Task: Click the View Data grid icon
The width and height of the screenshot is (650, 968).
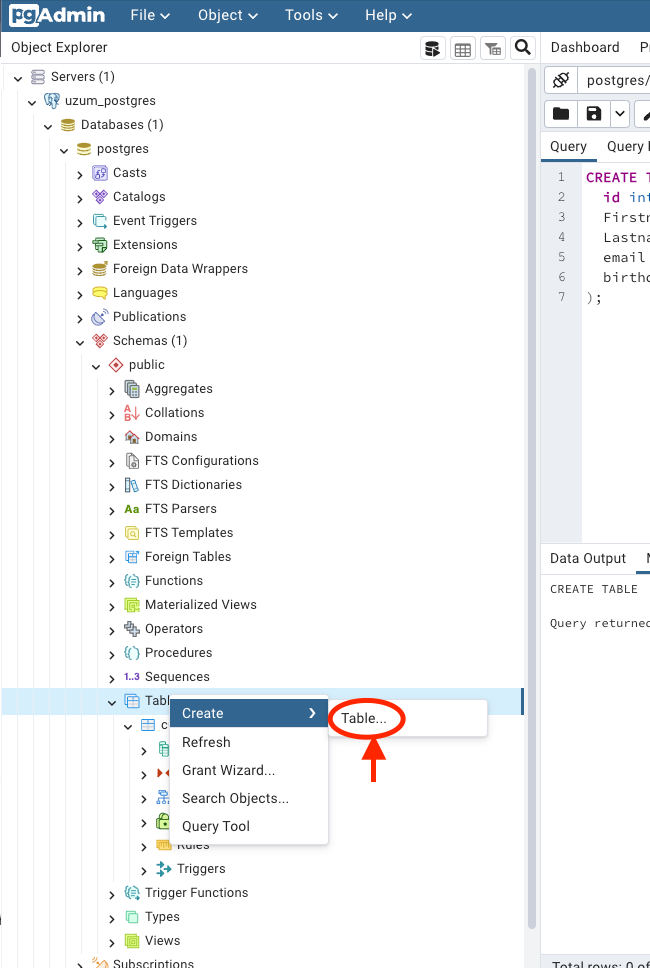Action: 462,48
